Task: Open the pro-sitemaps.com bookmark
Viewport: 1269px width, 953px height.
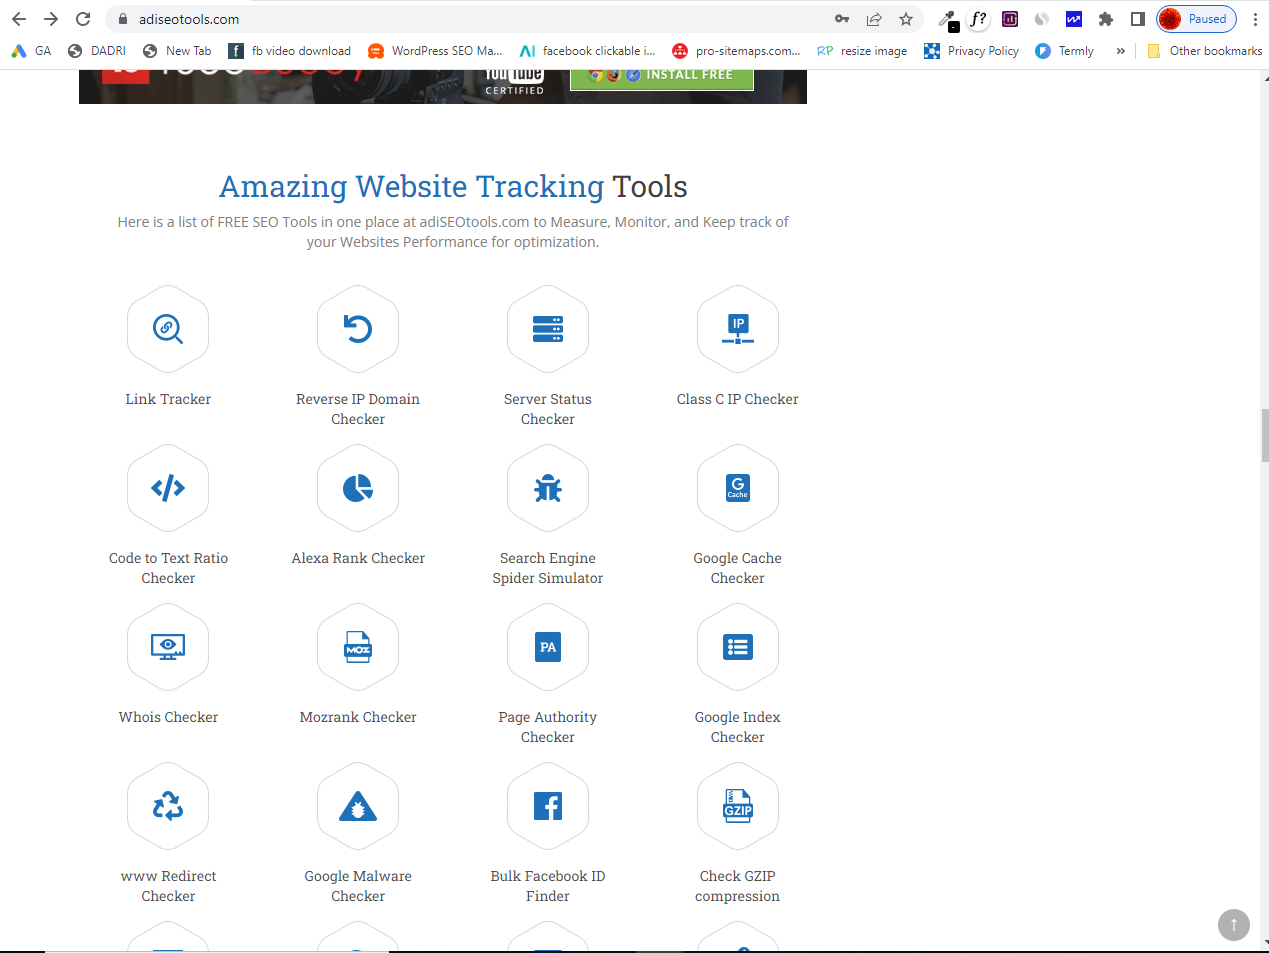Action: pyautogui.click(x=736, y=51)
